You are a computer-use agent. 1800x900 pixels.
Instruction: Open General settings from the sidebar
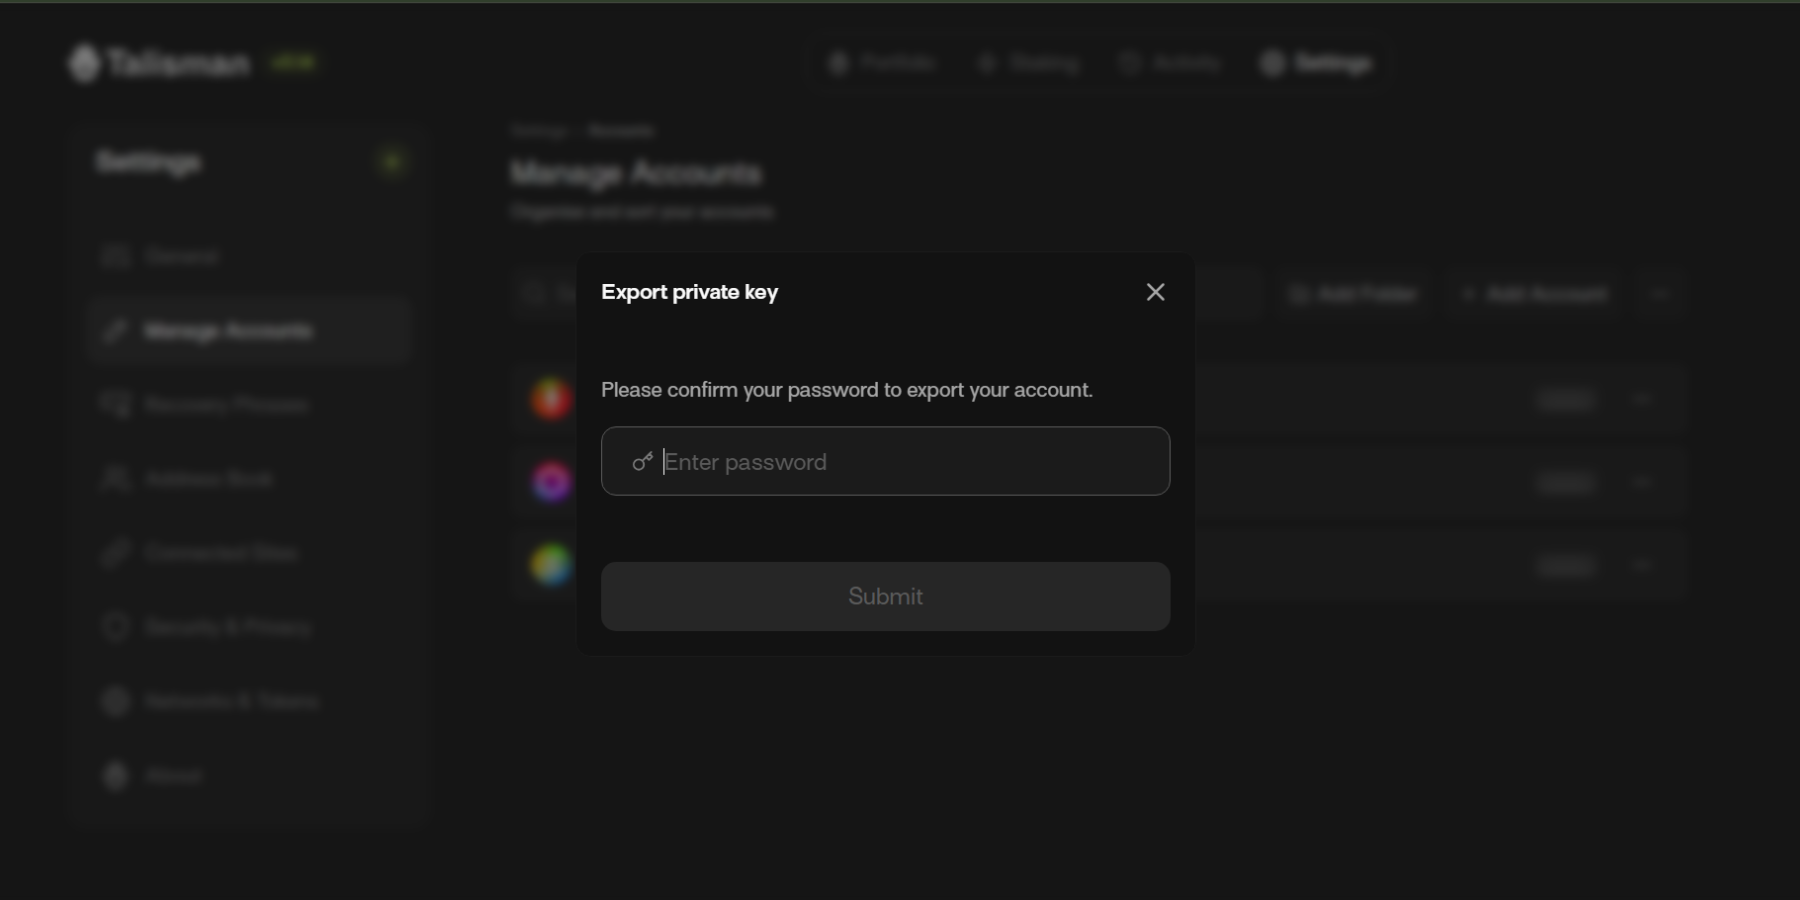click(x=180, y=257)
